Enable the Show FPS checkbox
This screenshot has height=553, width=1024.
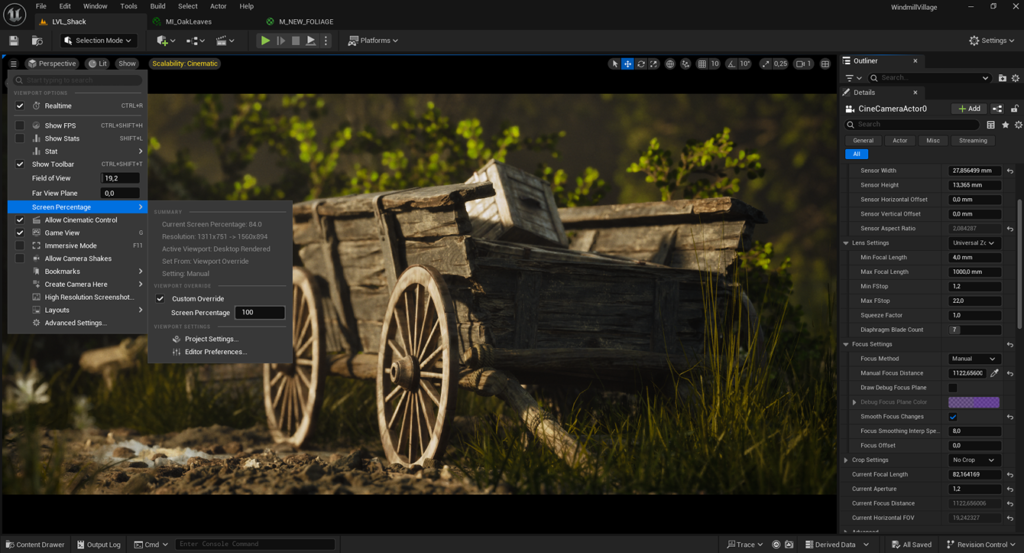click(20, 125)
